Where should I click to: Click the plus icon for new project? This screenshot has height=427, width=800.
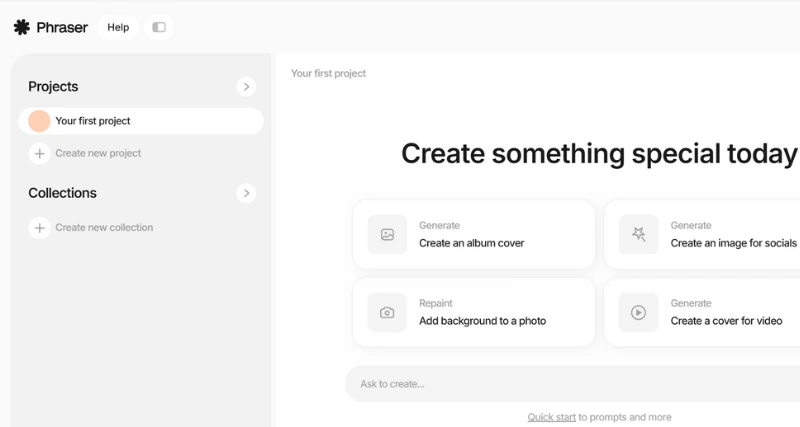pos(39,154)
